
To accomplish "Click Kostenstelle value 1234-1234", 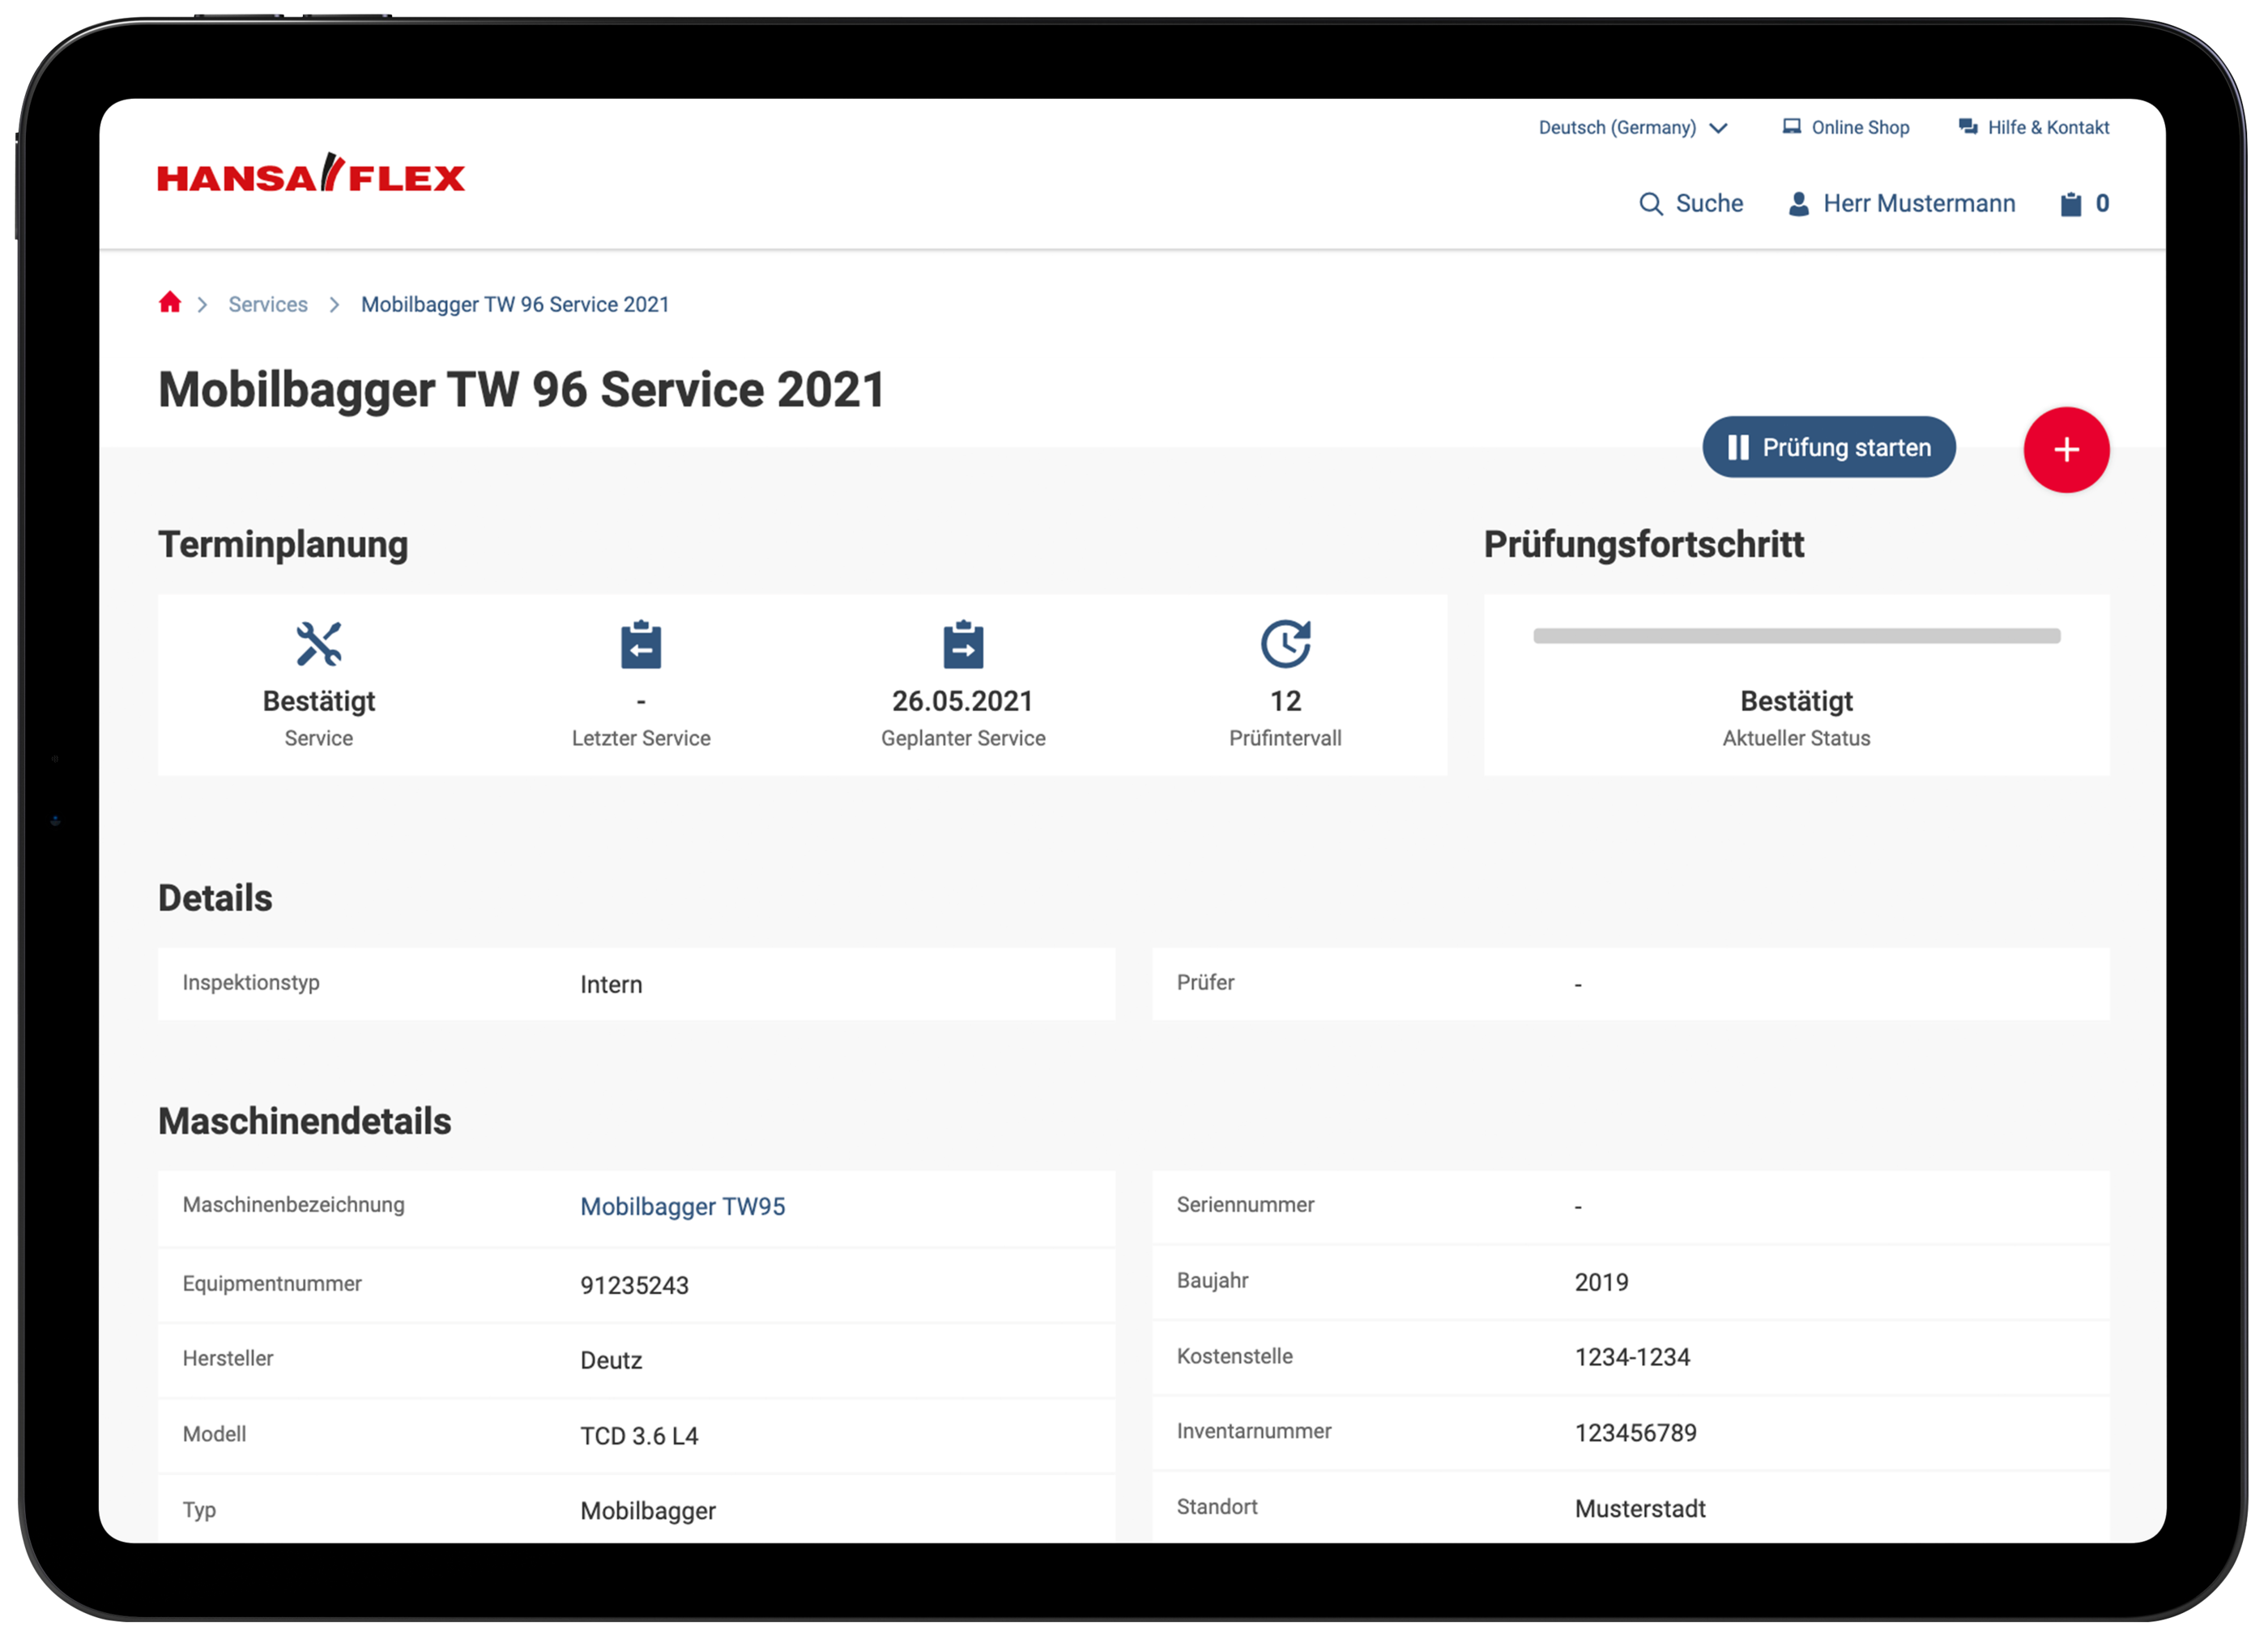I will pos(1632,1358).
